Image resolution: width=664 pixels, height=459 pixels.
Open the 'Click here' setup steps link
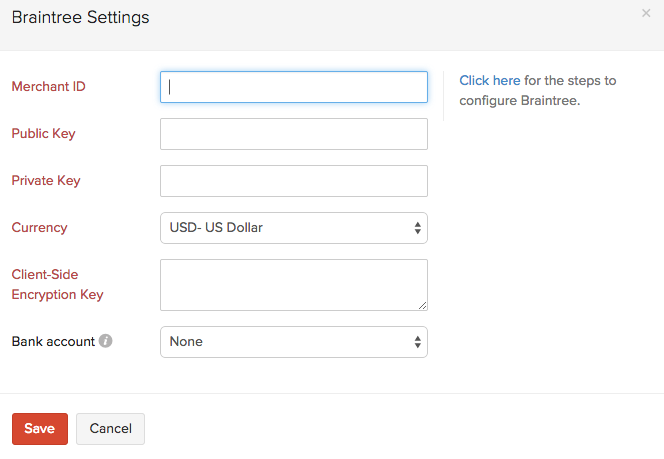click(x=490, y=80)
